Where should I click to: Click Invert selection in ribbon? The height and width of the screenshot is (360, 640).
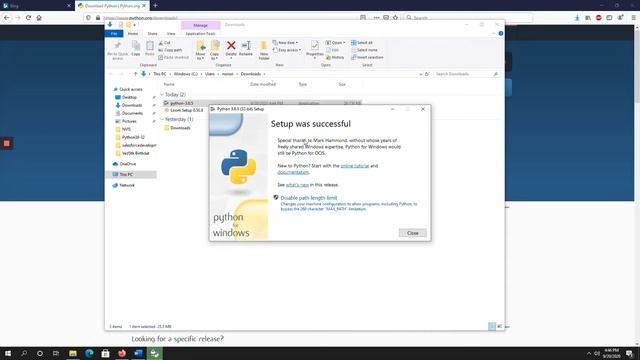click(367, 58)
